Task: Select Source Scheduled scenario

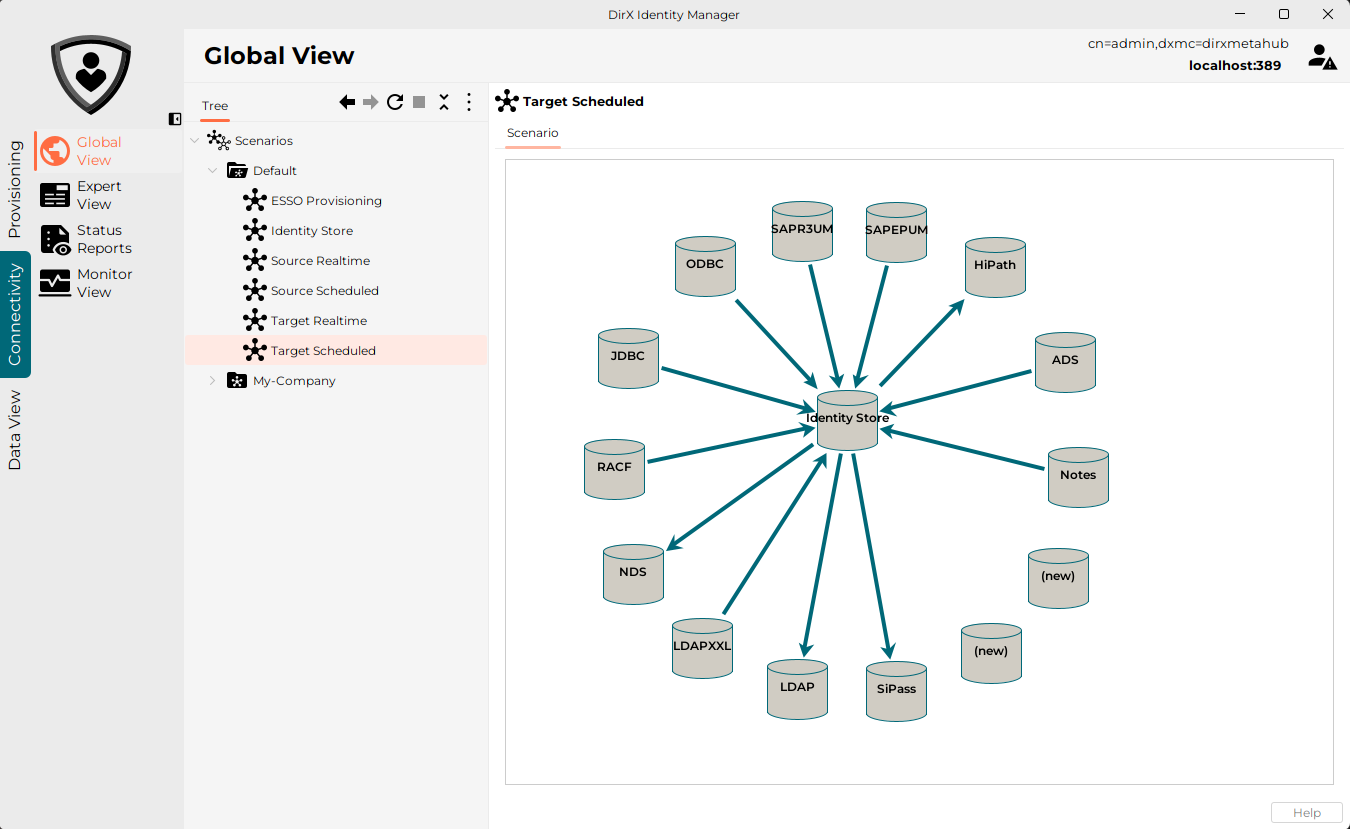Action: tap(325, 291)
